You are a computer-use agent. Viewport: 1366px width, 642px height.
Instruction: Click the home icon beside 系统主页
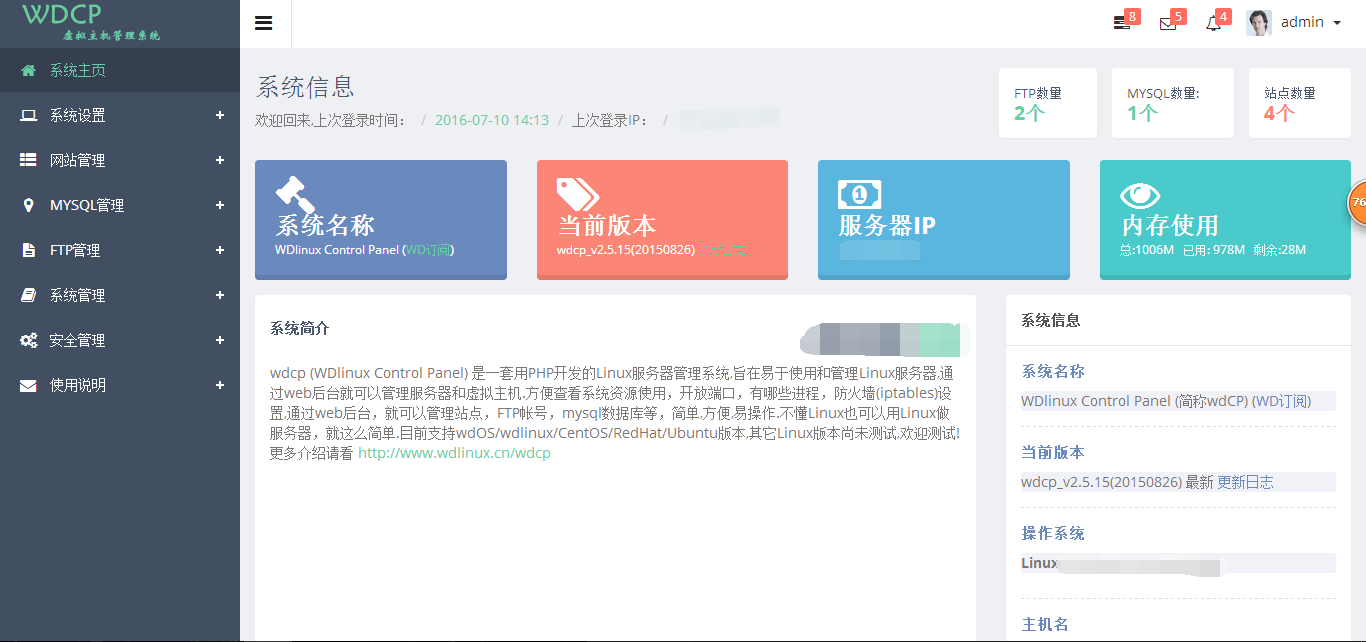[29, 70]
